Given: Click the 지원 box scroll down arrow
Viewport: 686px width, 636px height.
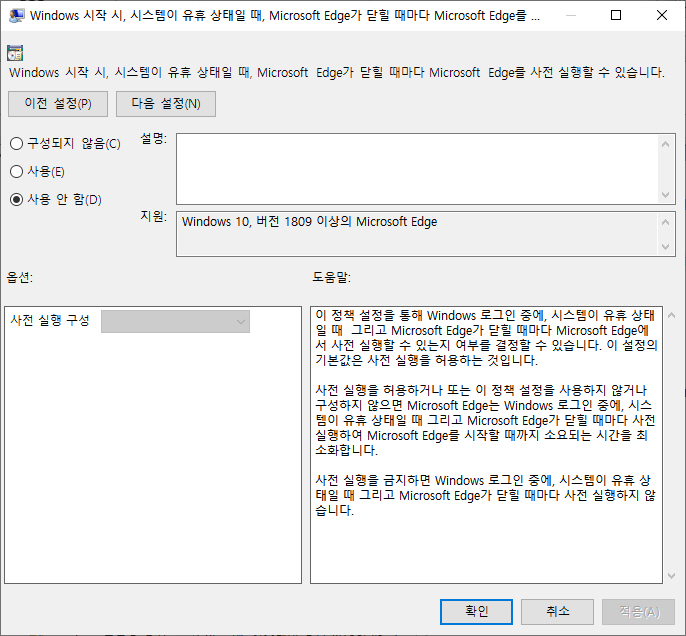Looking at the screenshot, I should click(x=666, y=247).
